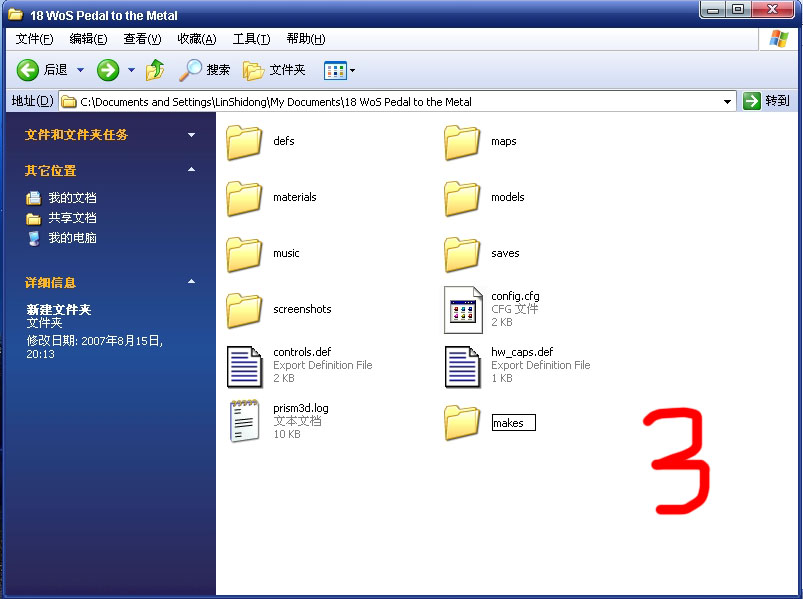This screenshot has height=599, width=803.
Task: Select the hw_caps.def file icon
Action: [x=462, y=367]
